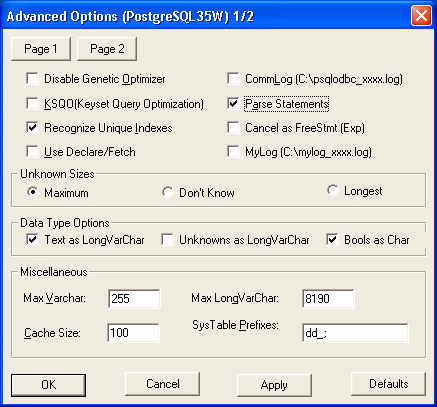Switch to Page 2
437x407 pixels.
[107, 49]
